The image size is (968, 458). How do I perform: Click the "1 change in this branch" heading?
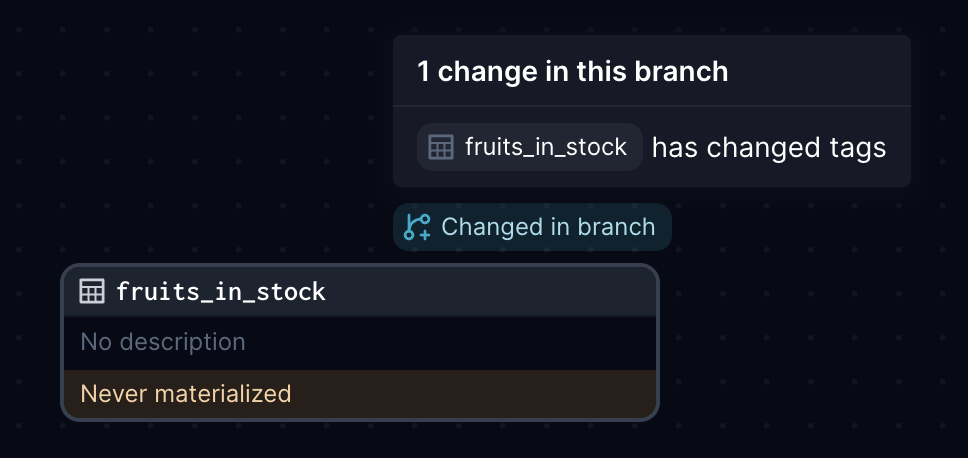coord(572,72)
